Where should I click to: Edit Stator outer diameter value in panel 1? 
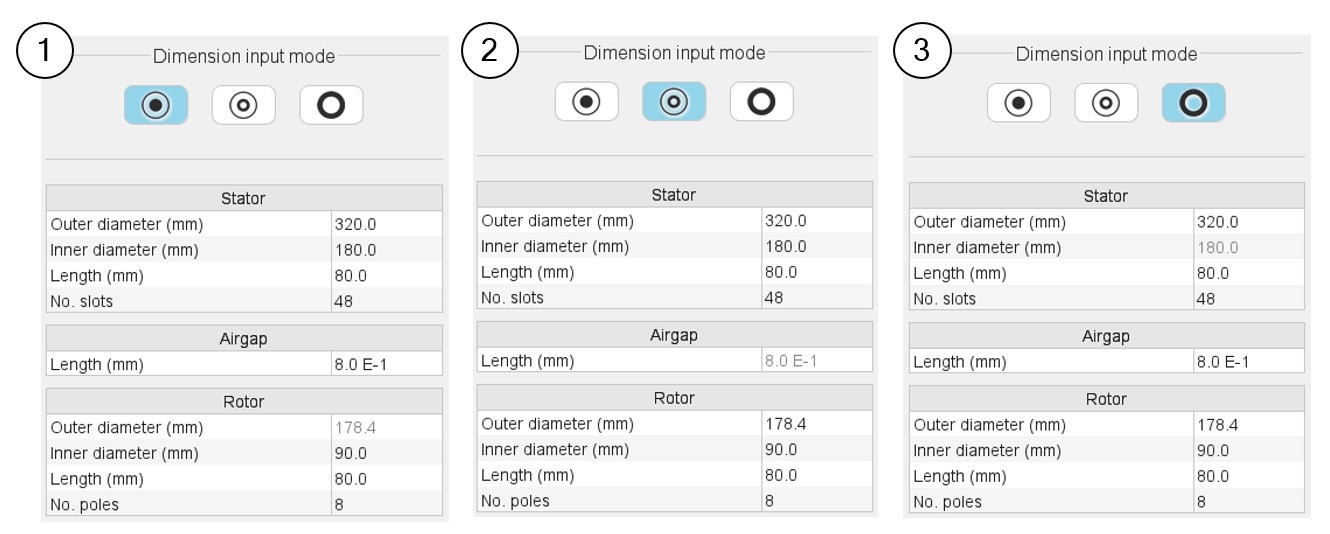coord(386,224)
